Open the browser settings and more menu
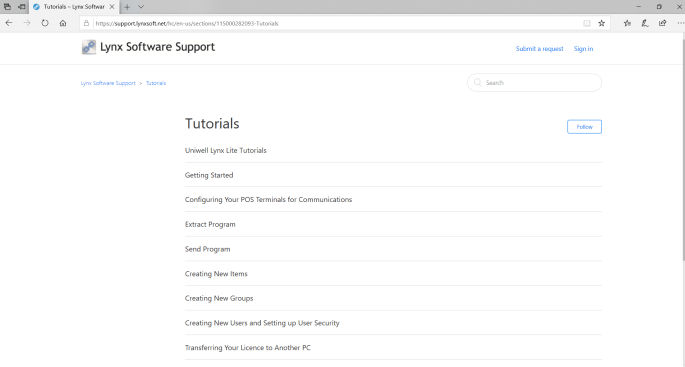The height and width of the screenshot is (367, 685). pos(680,23)
